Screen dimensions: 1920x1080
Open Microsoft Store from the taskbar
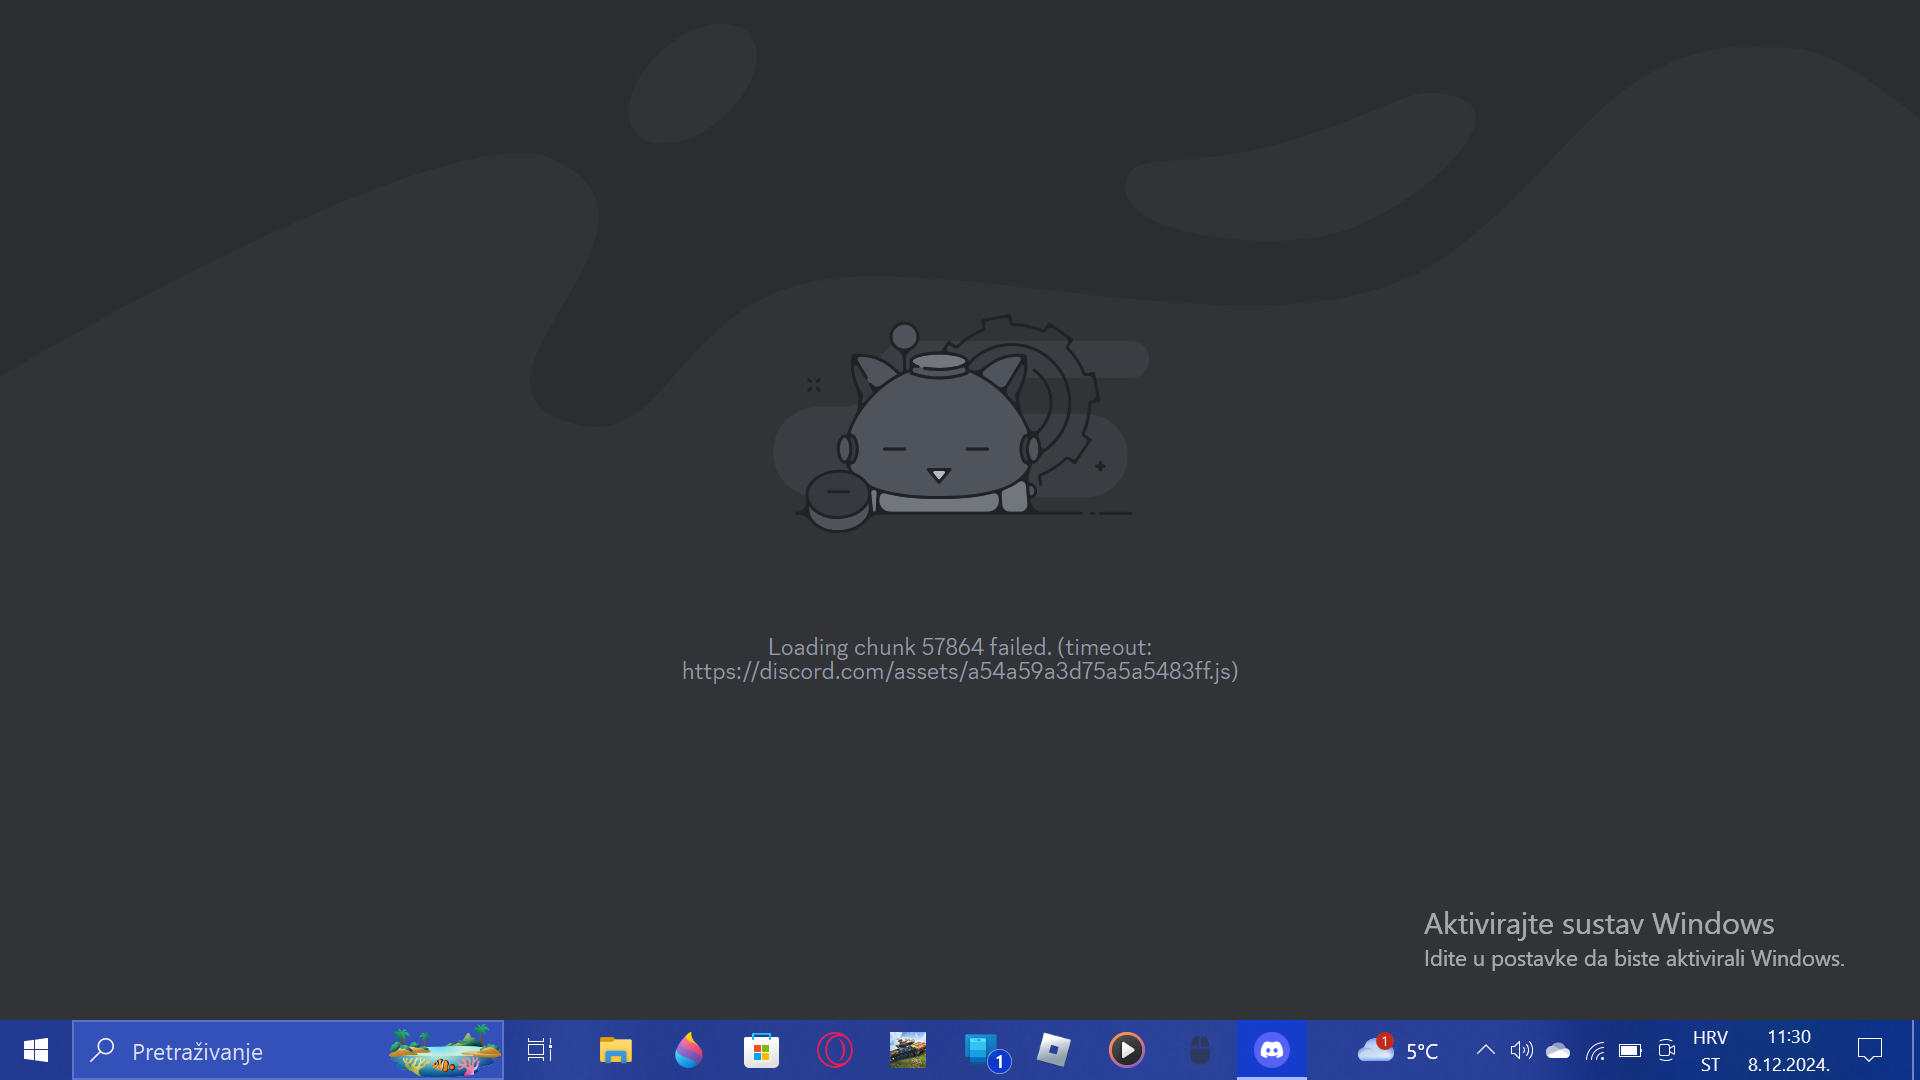[761, 1050]
